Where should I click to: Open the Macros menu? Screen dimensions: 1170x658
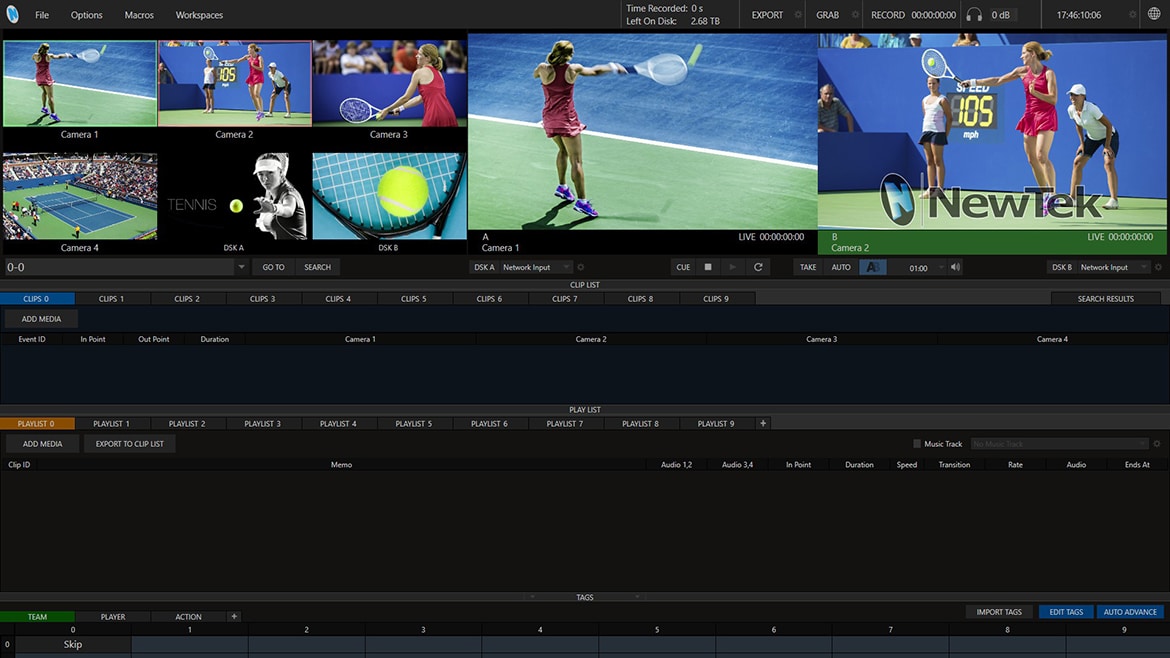(x=139, y=15)
